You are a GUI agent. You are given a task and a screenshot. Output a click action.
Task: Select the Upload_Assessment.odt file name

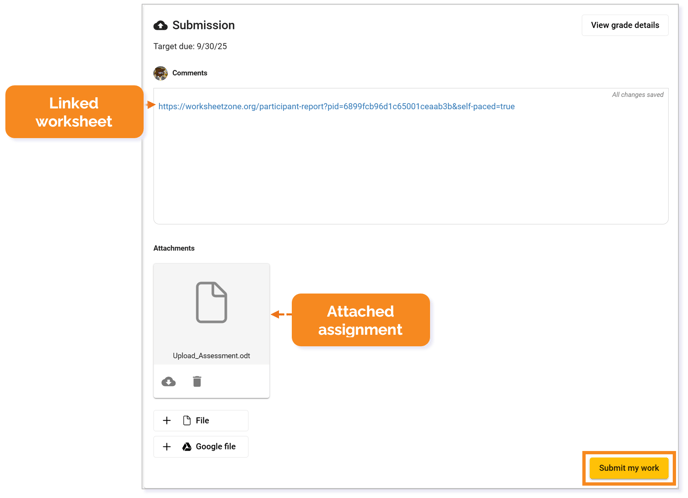[x=211, y=356]
